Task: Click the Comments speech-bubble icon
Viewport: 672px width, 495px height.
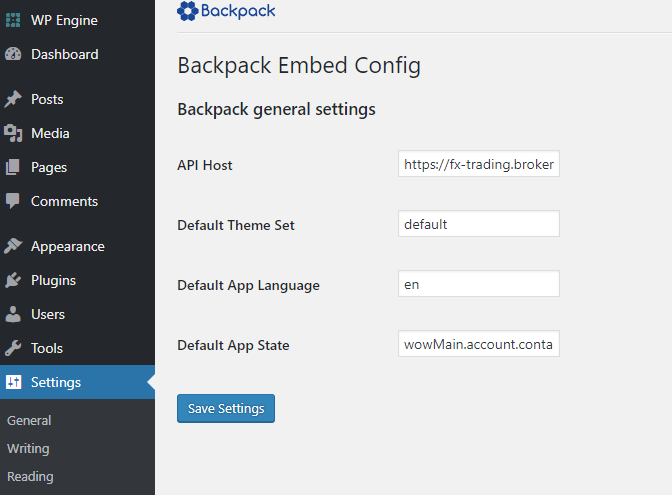Action: pos(13,201)
